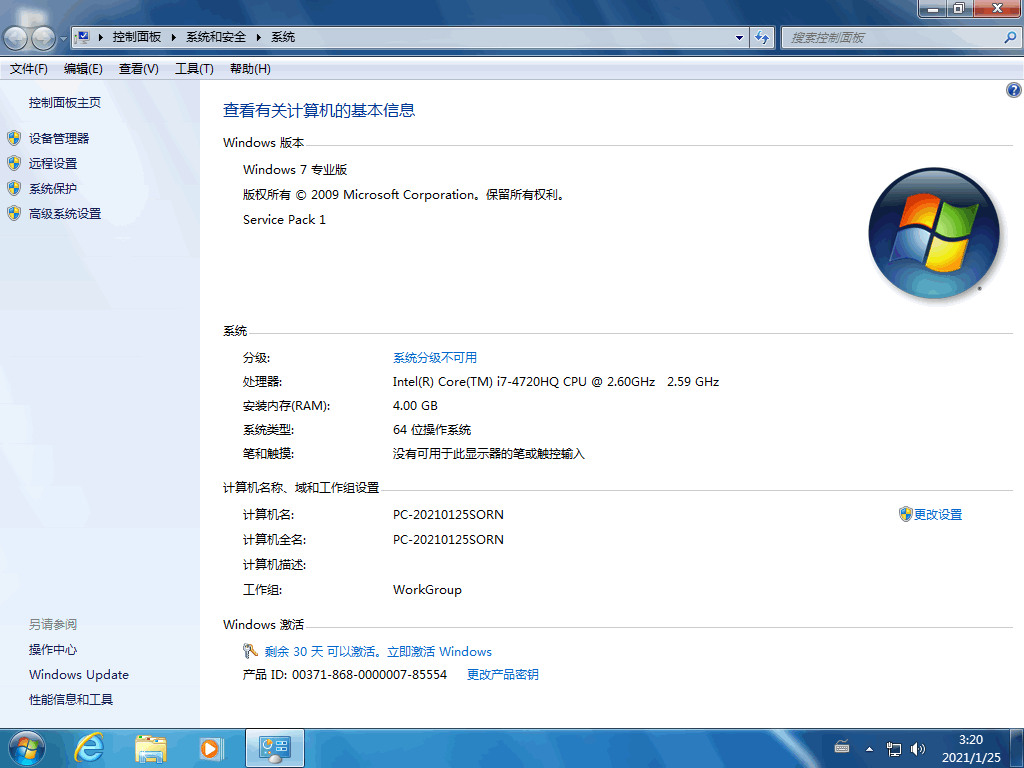The width and height of the screenshot is (1024, 768).
Task: Click the Windows logo image
Action: click(x=933, y=233)
